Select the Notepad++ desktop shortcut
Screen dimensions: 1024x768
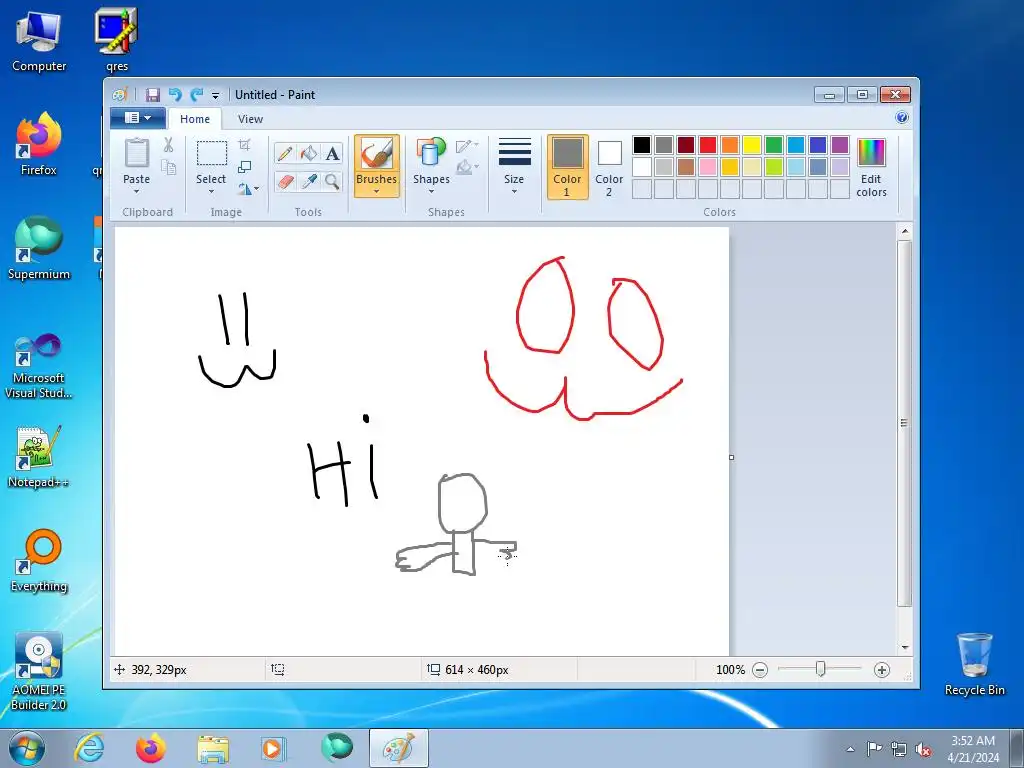(38, 457)
